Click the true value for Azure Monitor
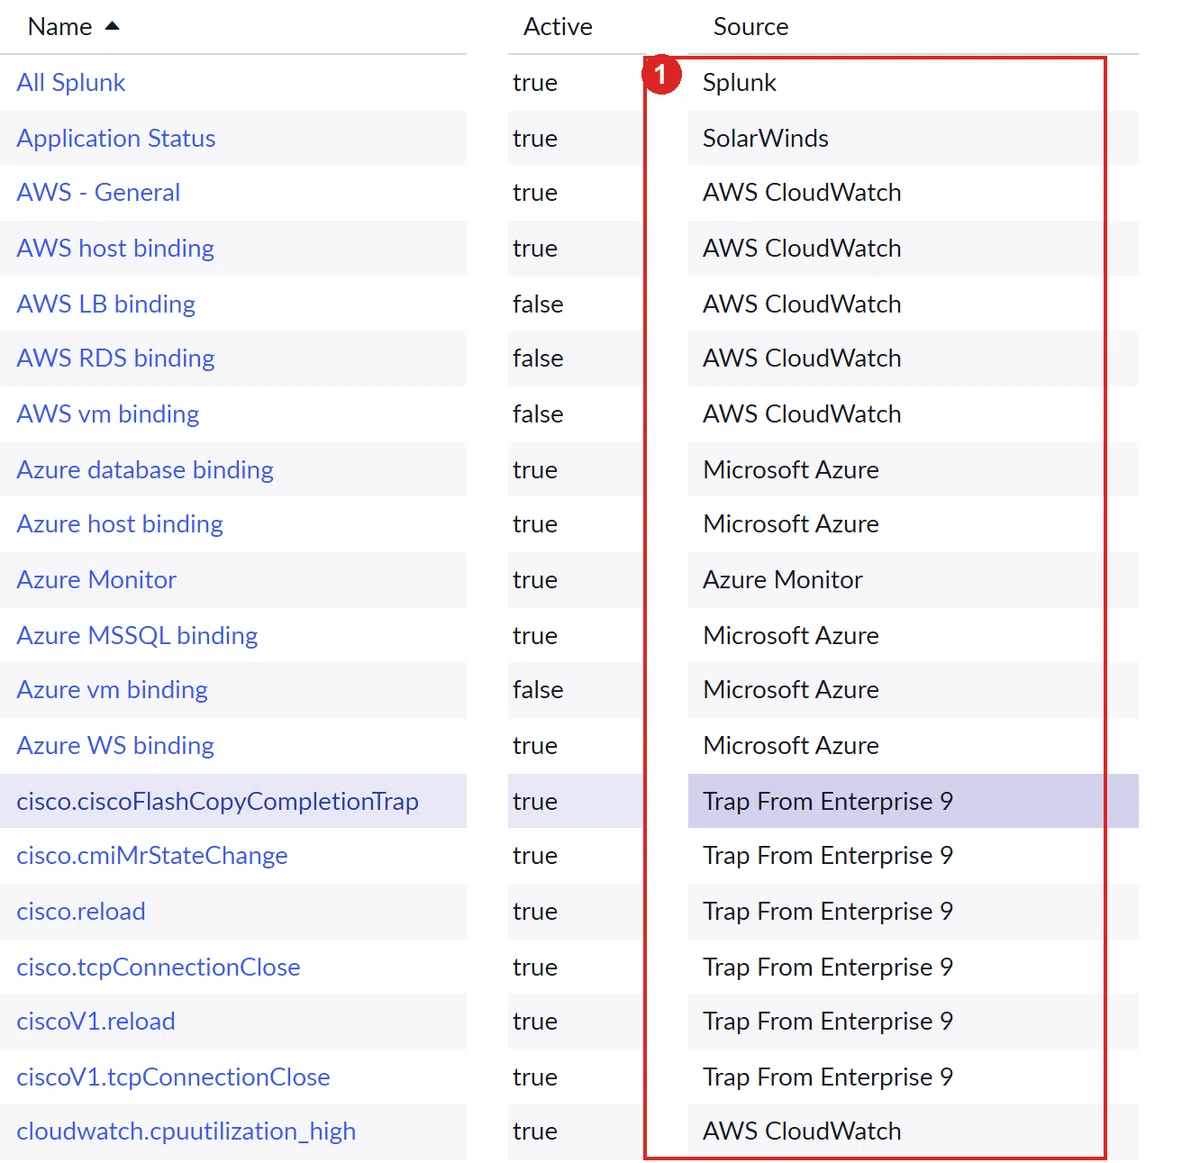 pos(535,580)
